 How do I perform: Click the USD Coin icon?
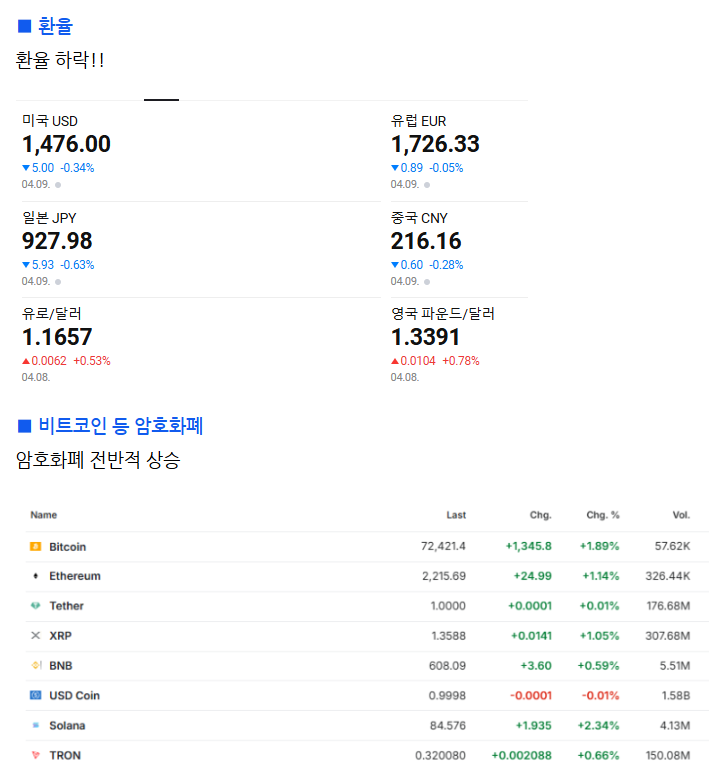click(x=35, y=695)
